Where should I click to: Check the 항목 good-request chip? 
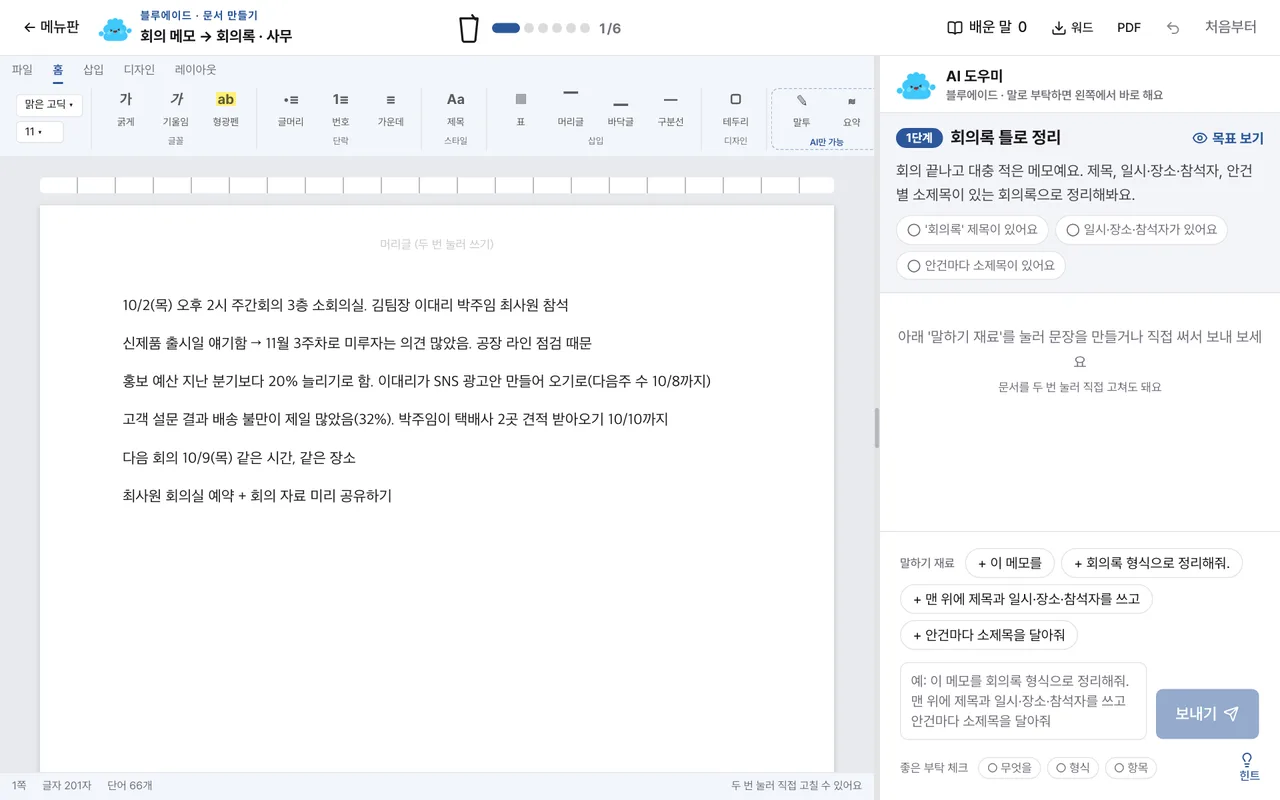point(1131,768)
